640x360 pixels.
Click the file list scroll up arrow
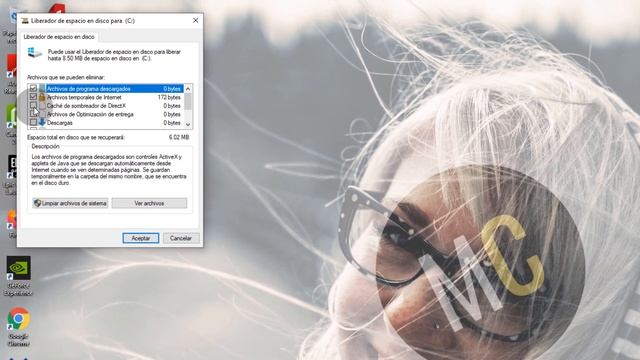(x=188, y=89)
